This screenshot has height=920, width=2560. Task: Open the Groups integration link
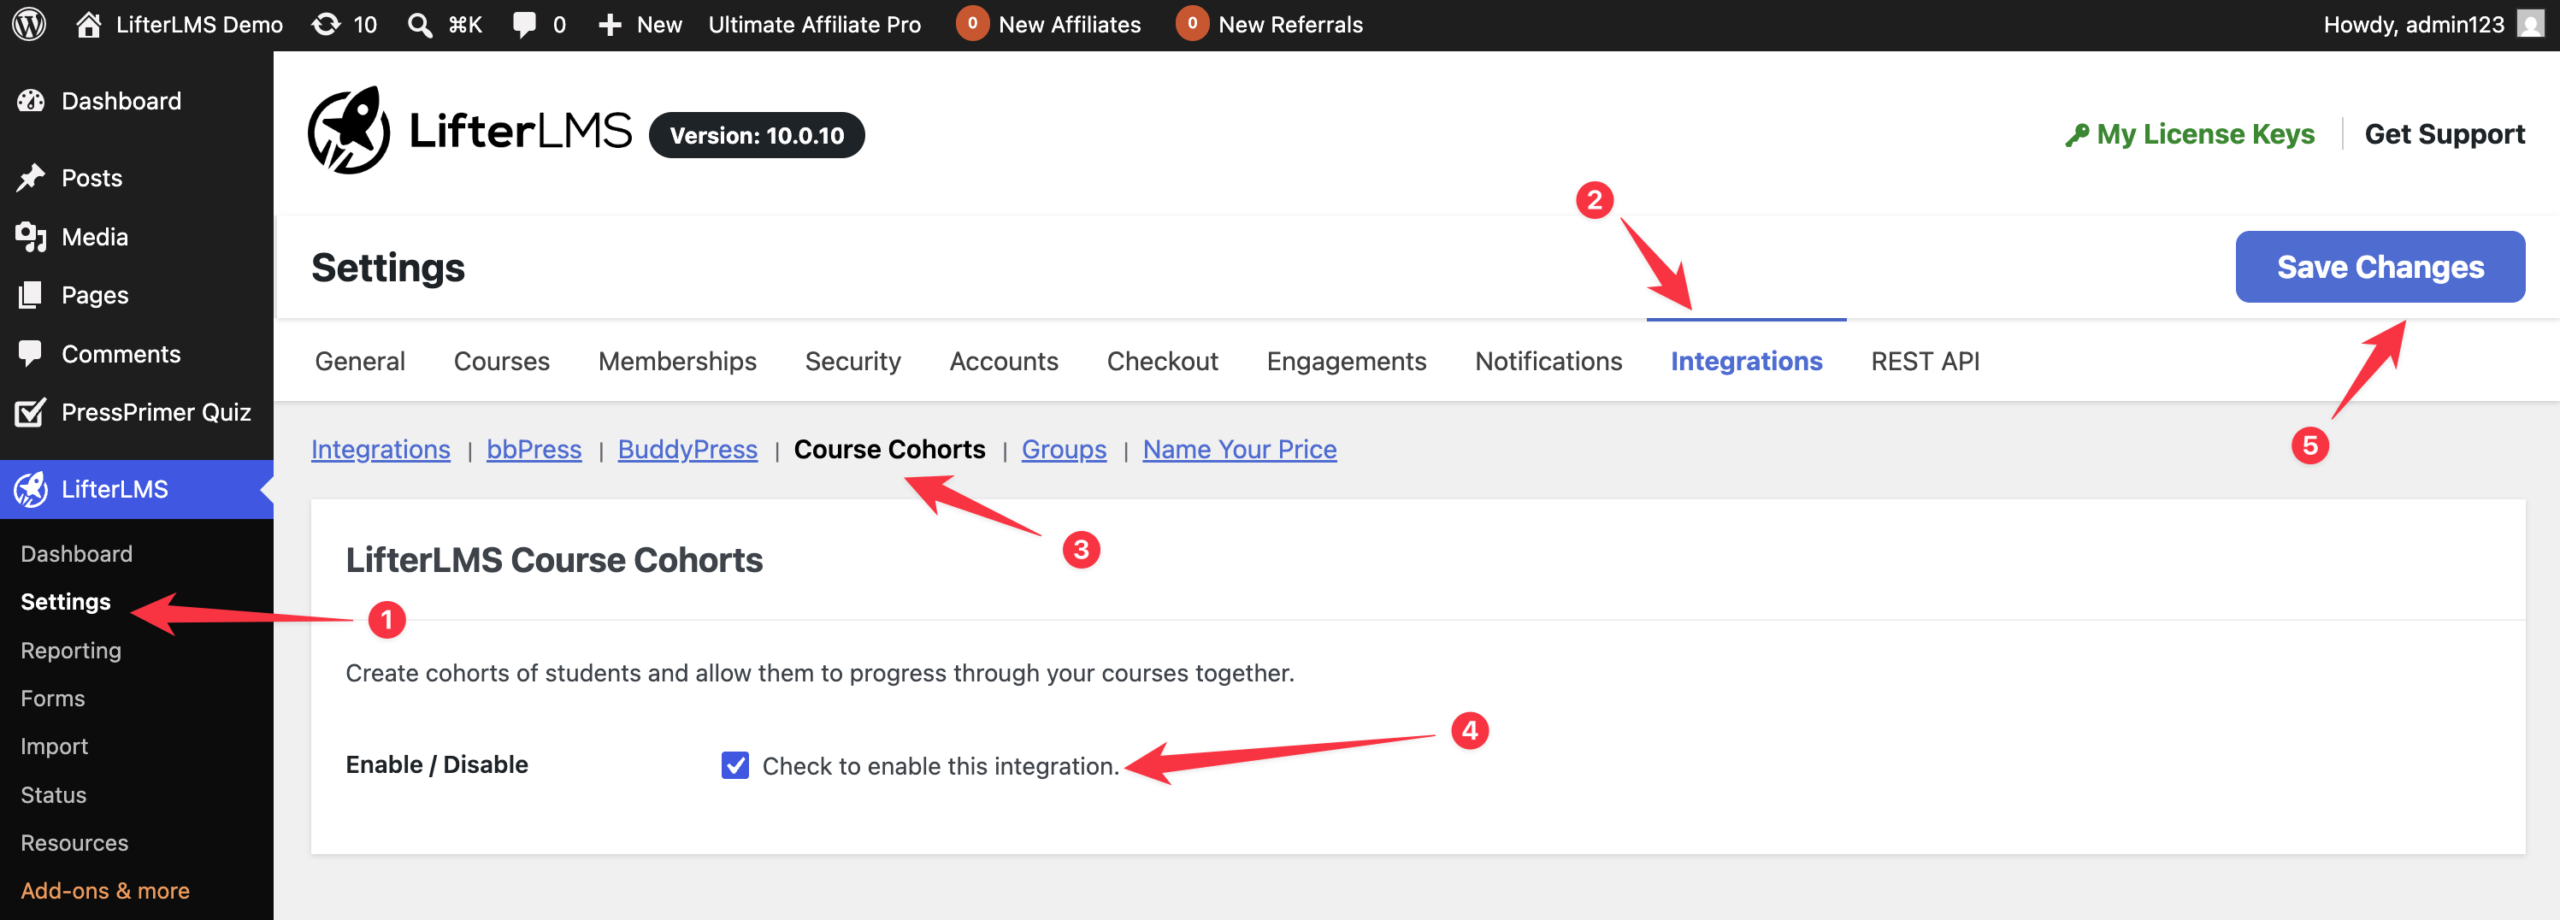click(1064, 450)
